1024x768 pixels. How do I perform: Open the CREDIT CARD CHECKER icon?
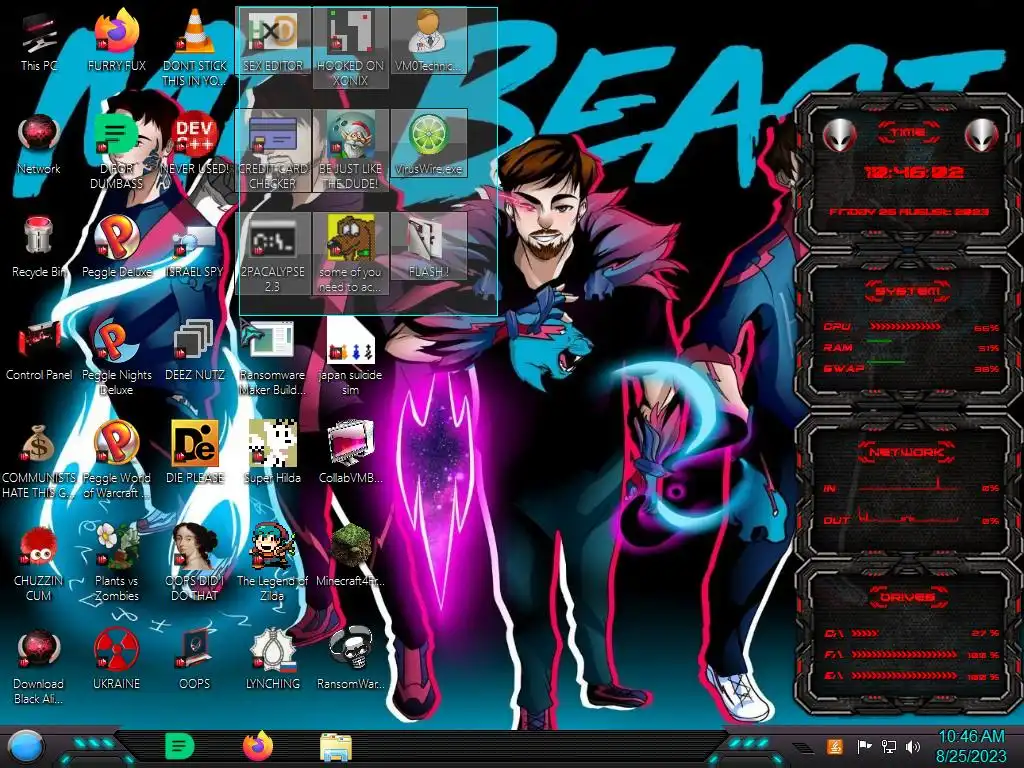click(x=273, y=150)
